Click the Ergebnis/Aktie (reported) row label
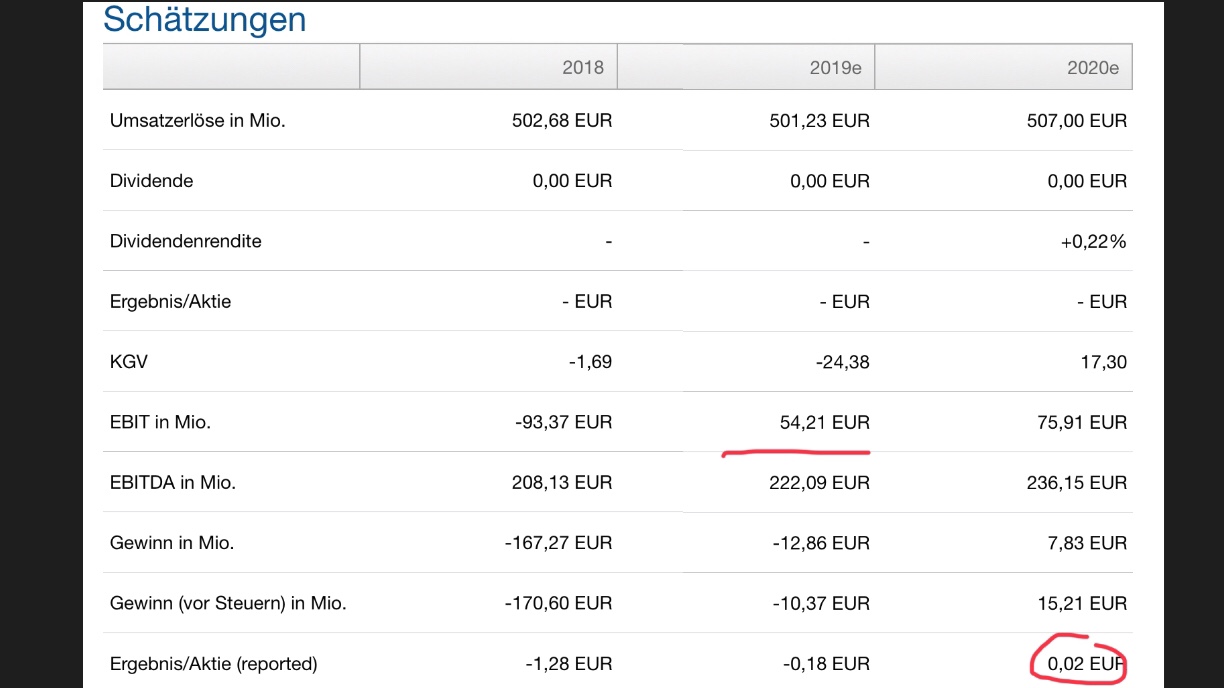Screen dimensions: 1224x688 (213, 663)
